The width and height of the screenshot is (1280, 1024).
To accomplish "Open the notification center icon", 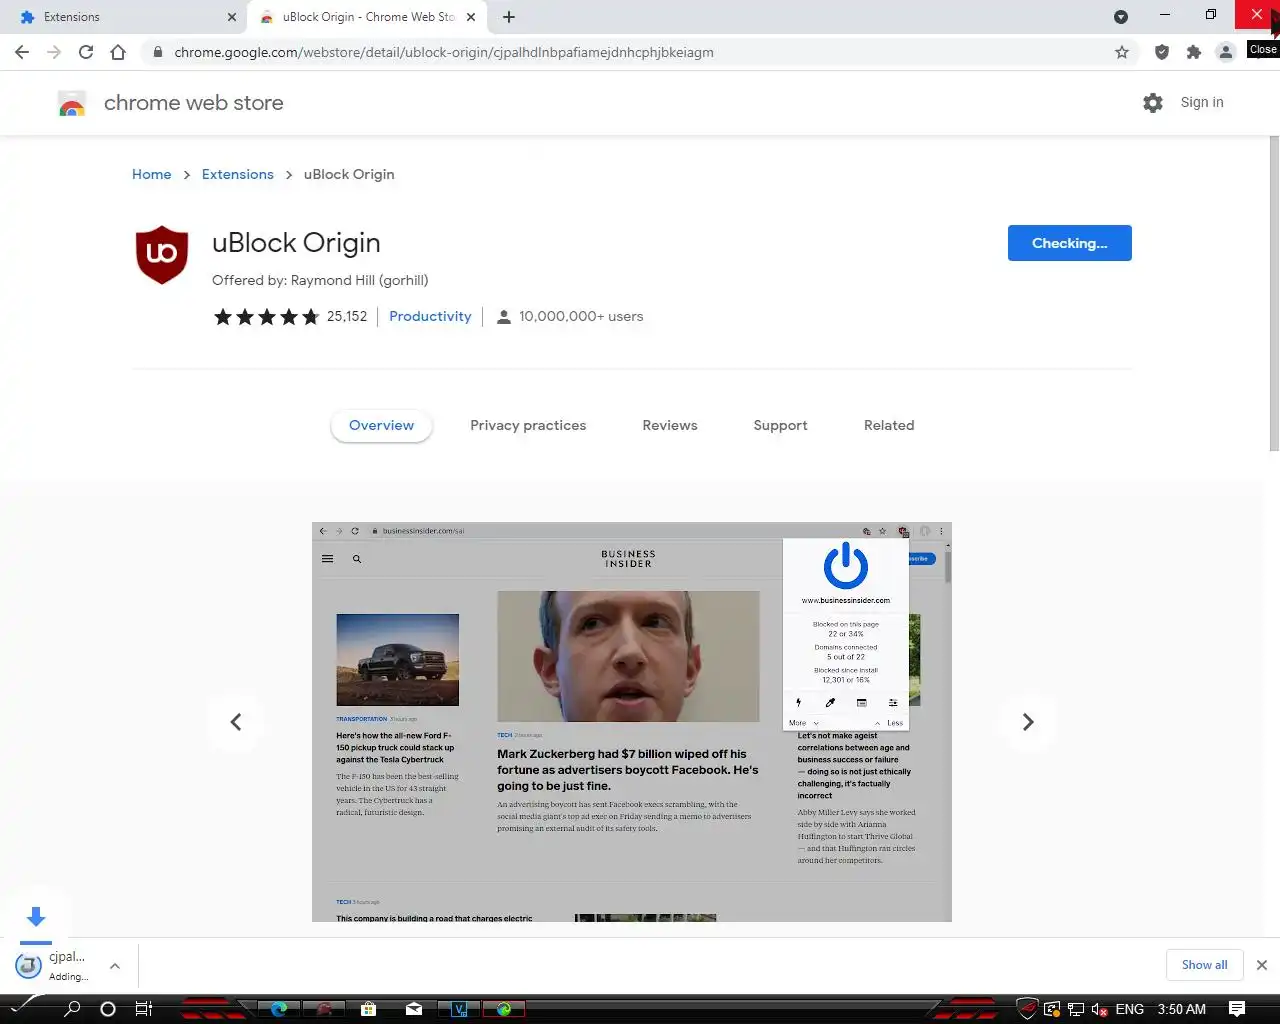I will 1237,1009.
